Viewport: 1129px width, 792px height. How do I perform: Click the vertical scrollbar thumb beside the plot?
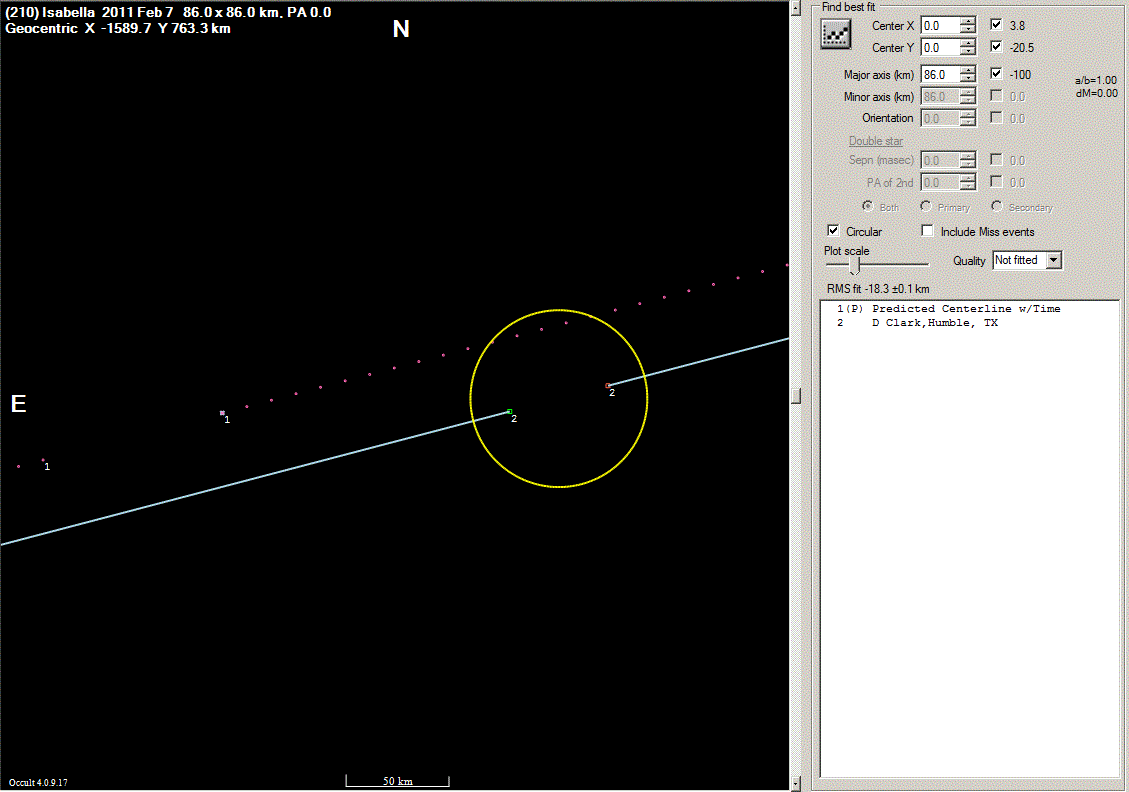[796, 396]
